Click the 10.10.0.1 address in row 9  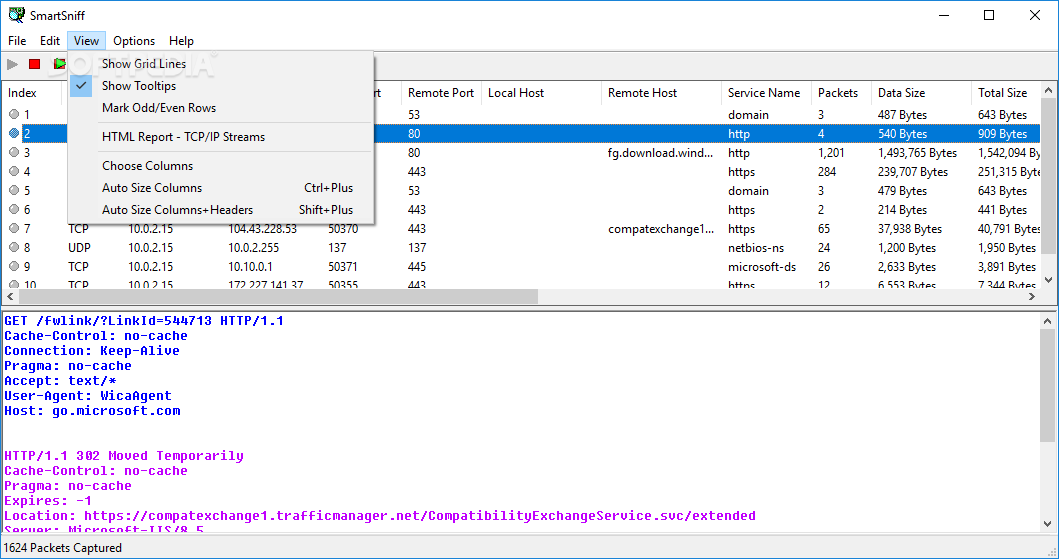point(250,267)
